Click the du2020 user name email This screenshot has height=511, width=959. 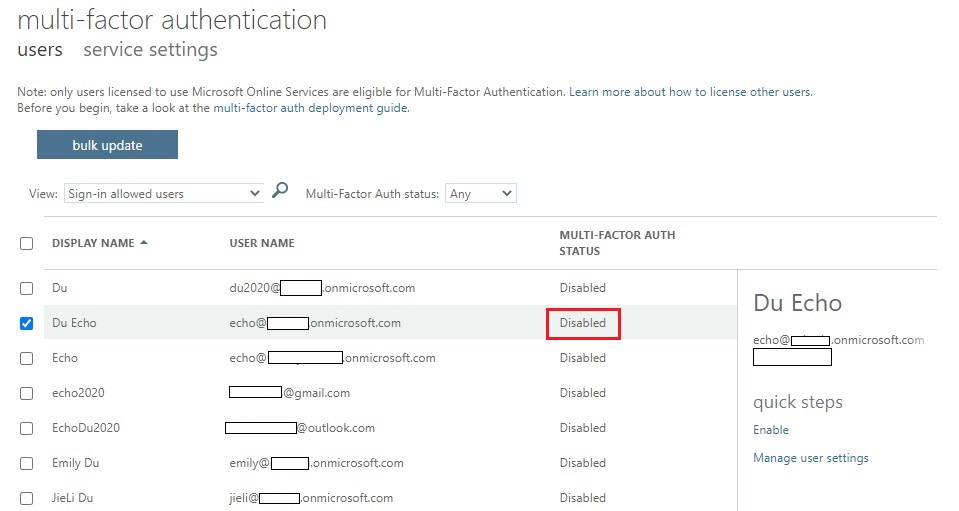point(322,288)
